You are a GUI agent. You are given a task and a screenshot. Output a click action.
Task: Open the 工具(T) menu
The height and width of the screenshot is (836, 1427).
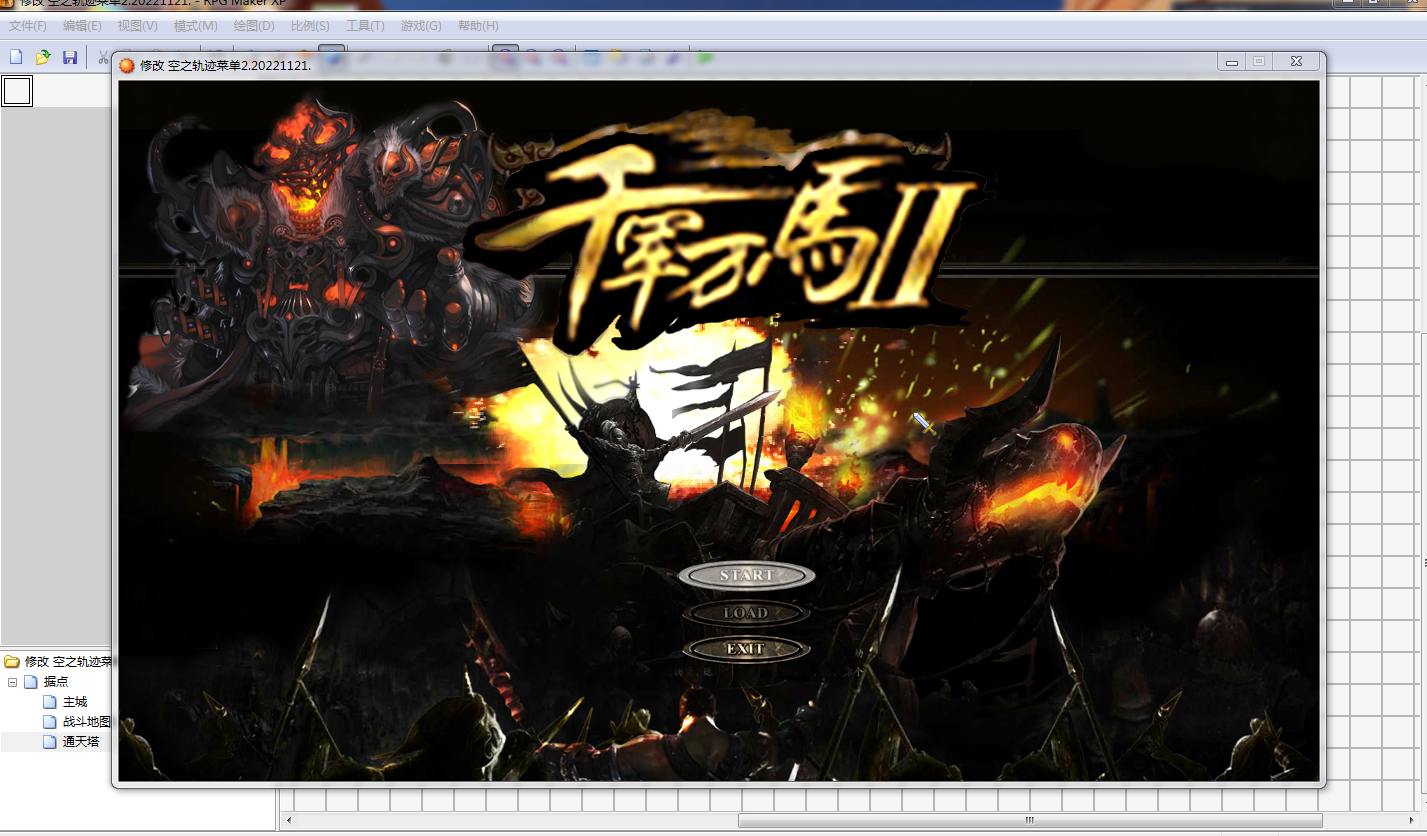[x=365, y=26]
